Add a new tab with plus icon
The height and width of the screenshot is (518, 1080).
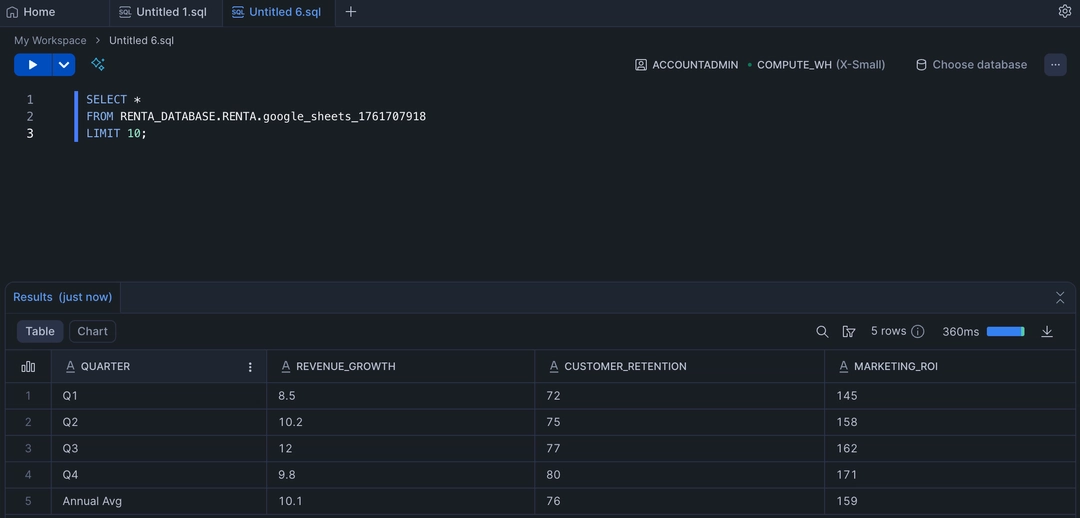click(x=350, y=12)
